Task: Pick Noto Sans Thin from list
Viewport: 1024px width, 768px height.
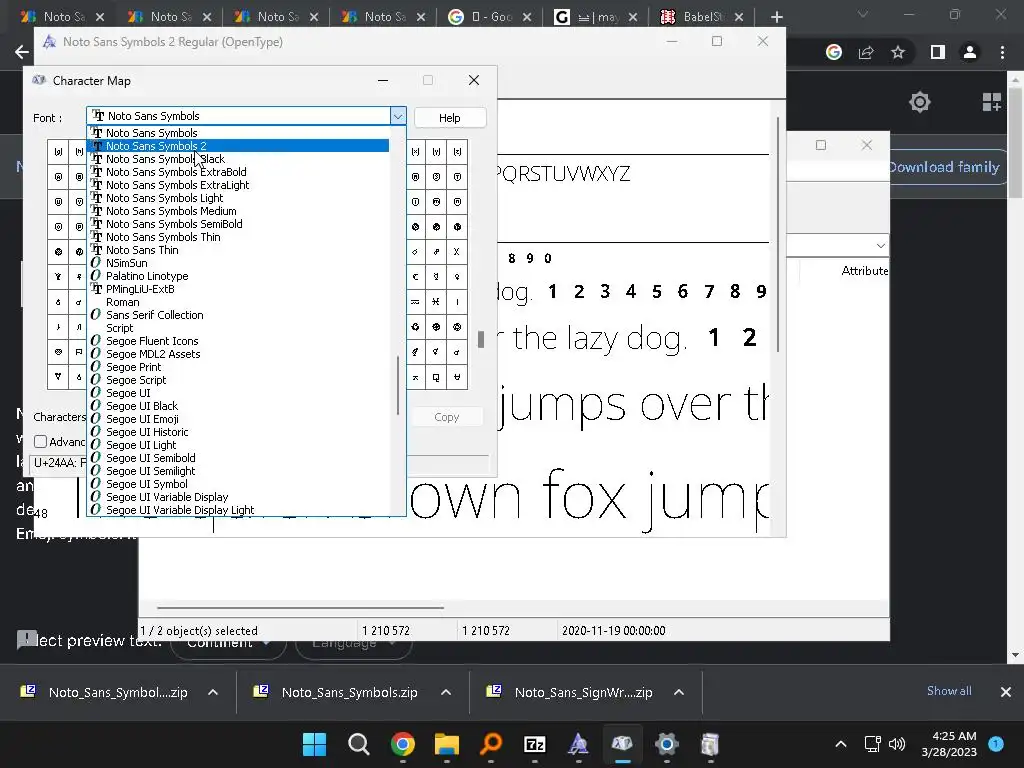Action: point(238,250)
